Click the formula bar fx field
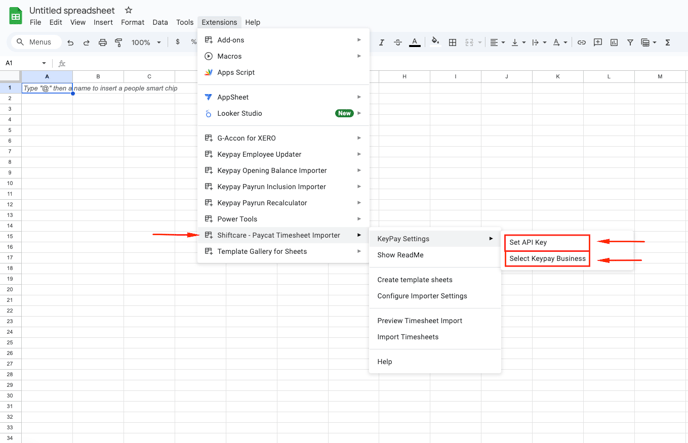Image resolution: width=688 pixels, height=443 pixels. (377, 63)
